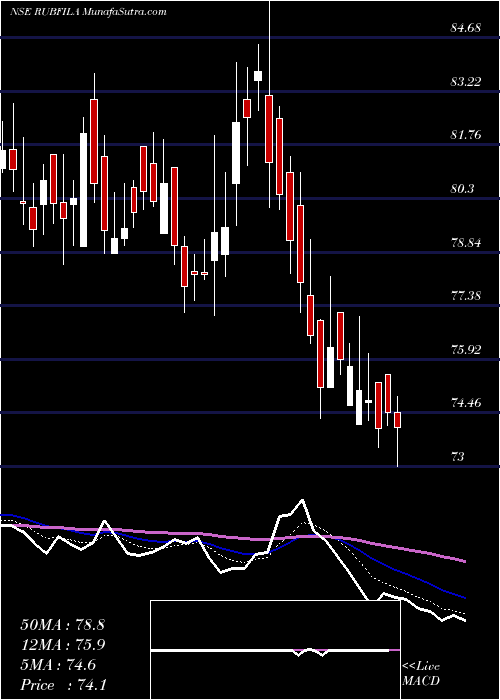
Task: Select the 77.38 price axis label
Action: (466, 296)
